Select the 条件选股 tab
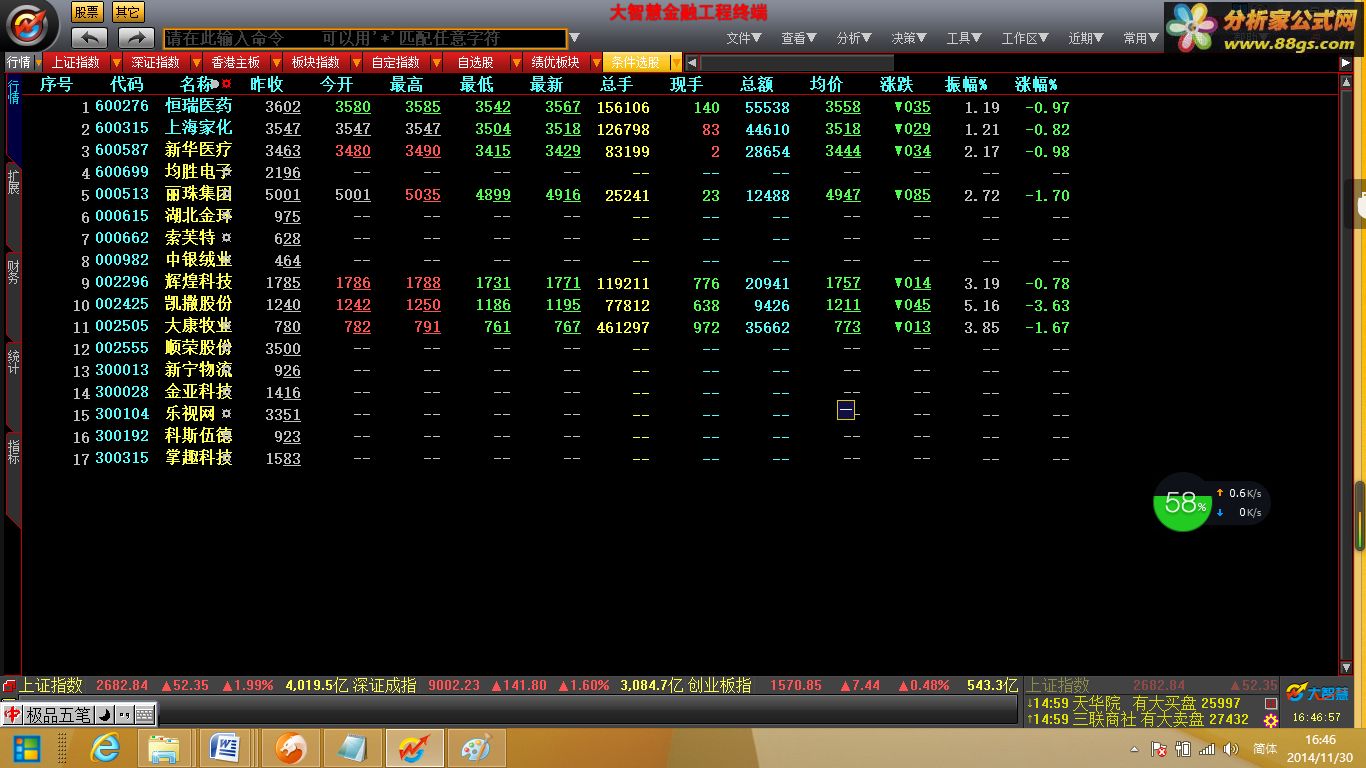The image size is (1366, 768). tap(636, 62)
